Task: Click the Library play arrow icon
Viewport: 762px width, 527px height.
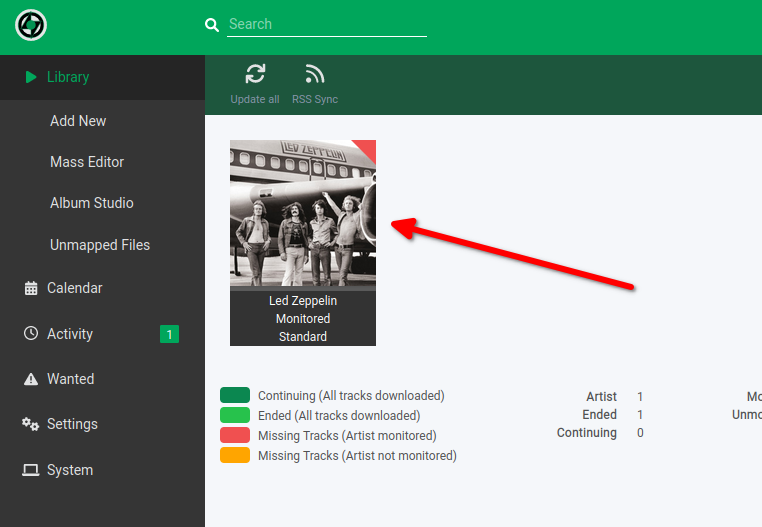Action: (x=31, y=77)
